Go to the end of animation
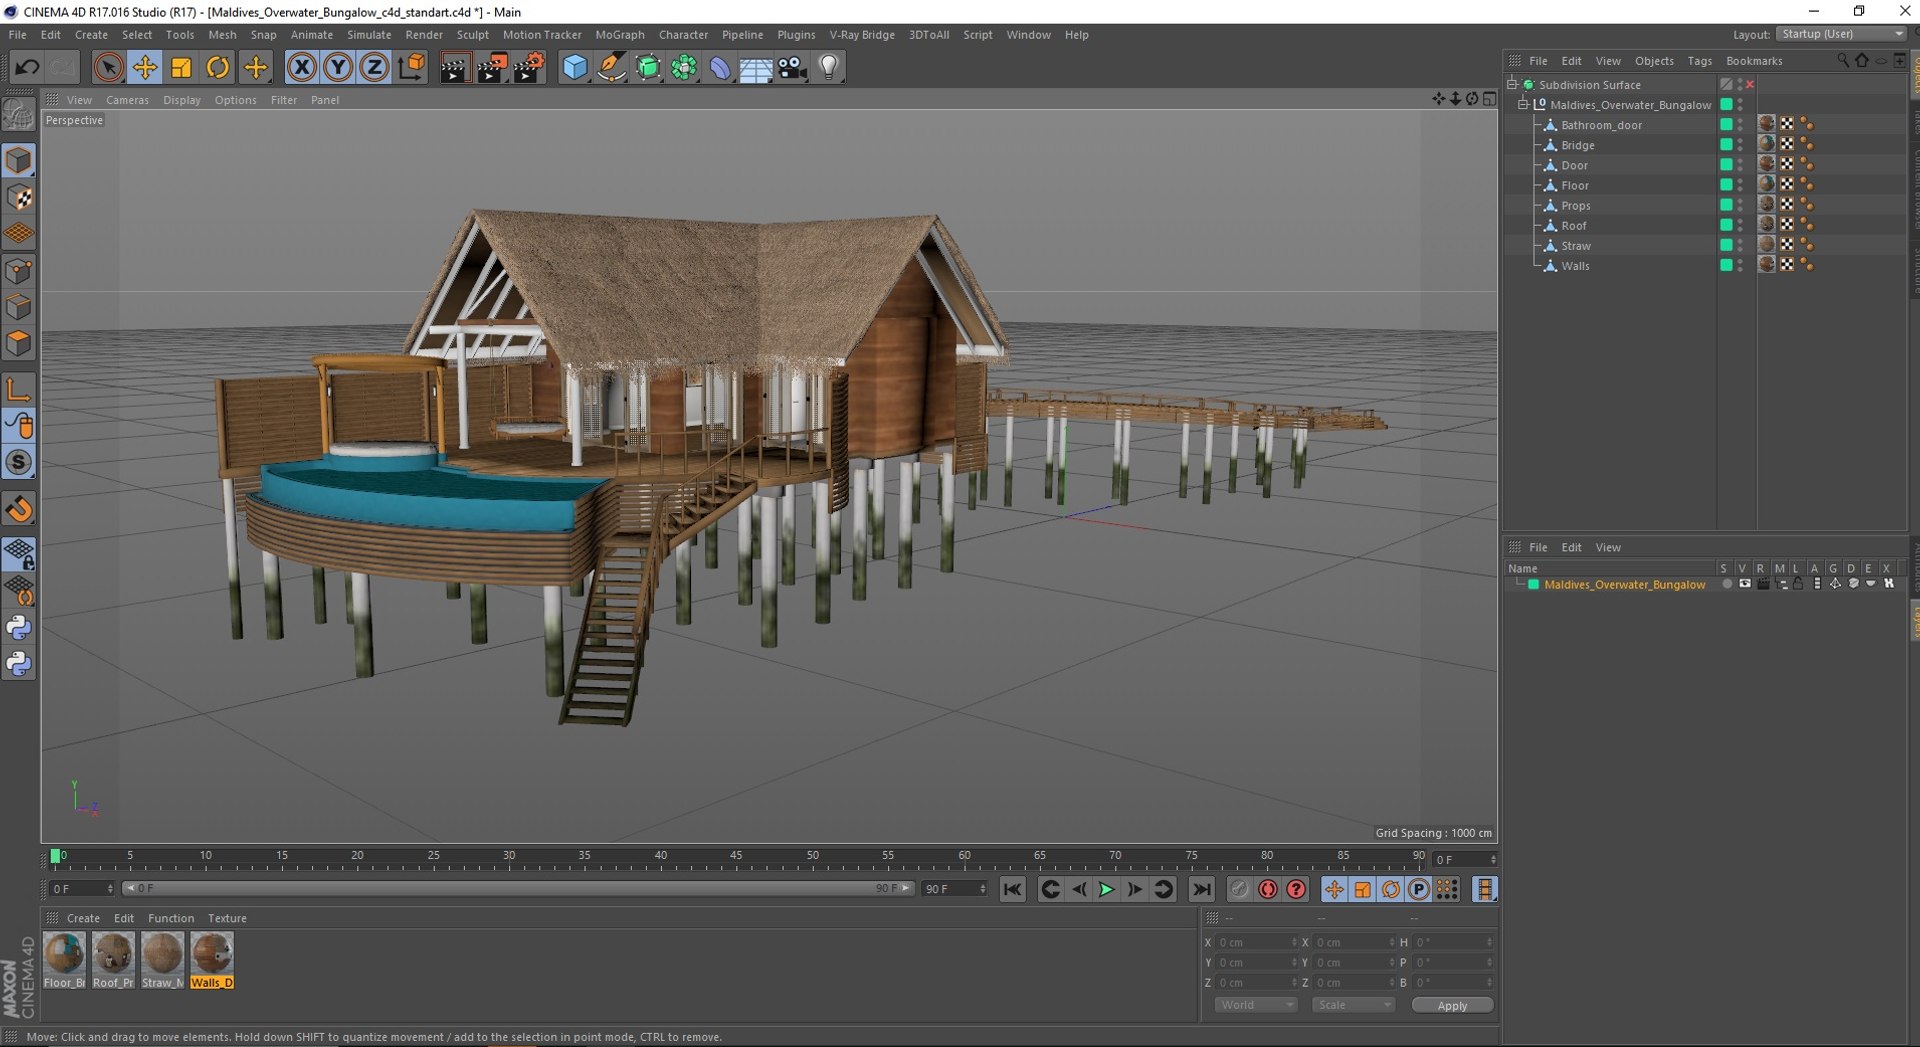The image size is (1920, 1047). 1202,889
